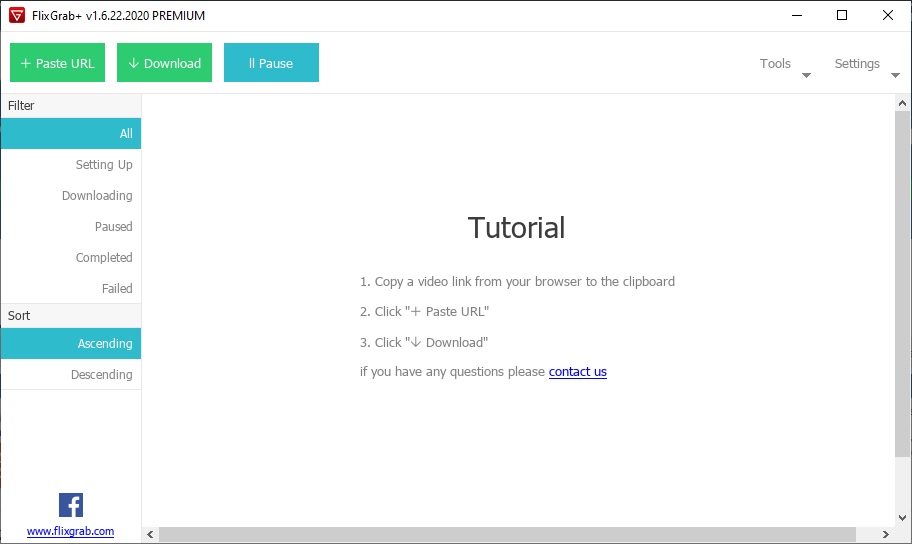Show only Completed downloads
Screen dimensions: 912x544
pos(71,257)
